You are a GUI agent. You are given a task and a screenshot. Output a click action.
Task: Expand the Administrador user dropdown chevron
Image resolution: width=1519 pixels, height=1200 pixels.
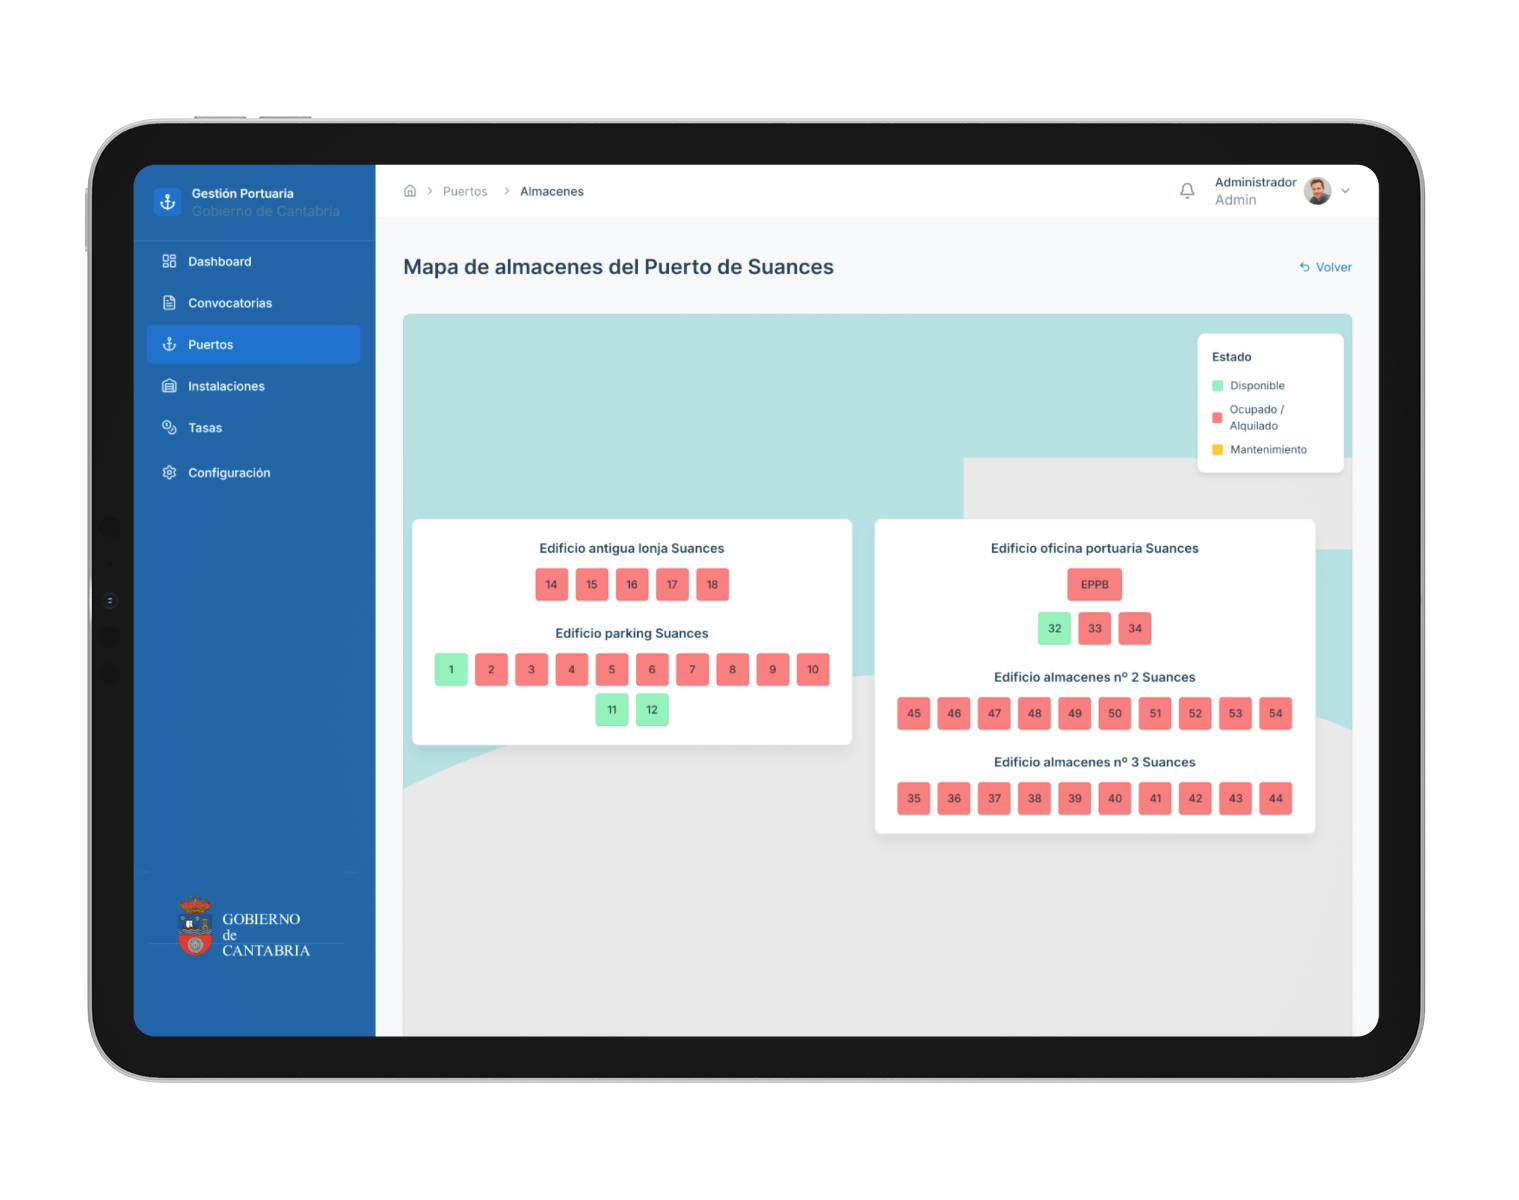(x=1345, y=191)
